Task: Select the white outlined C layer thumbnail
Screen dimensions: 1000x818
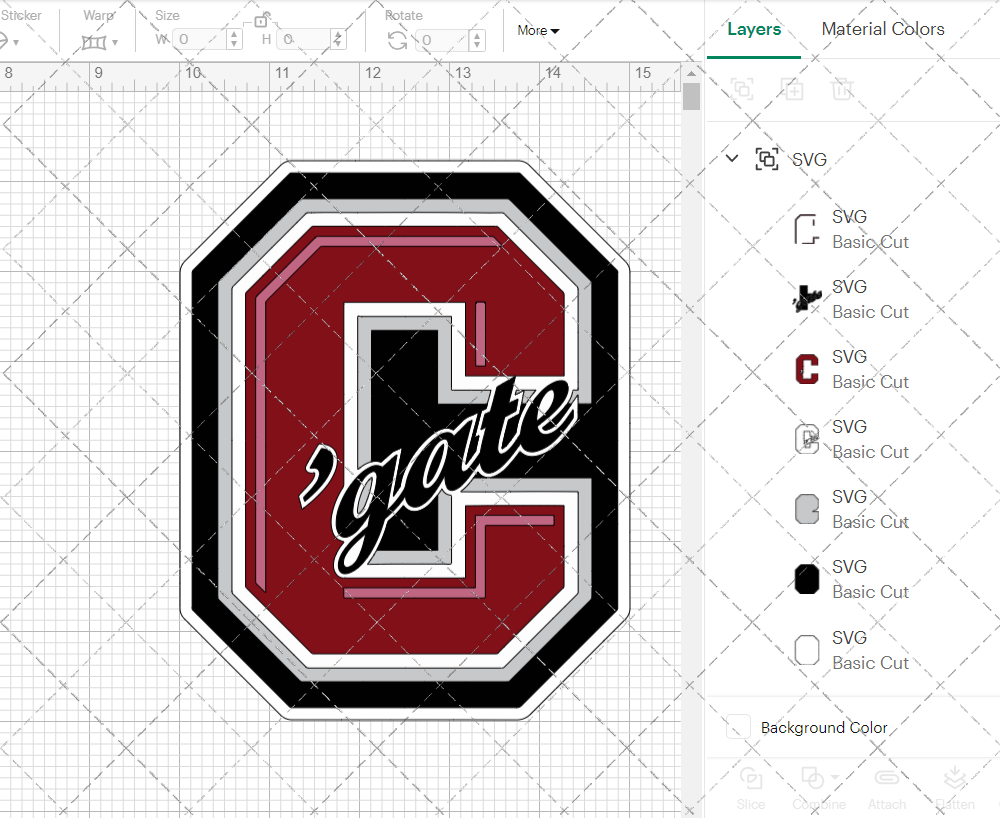Action: pos(807,439)
